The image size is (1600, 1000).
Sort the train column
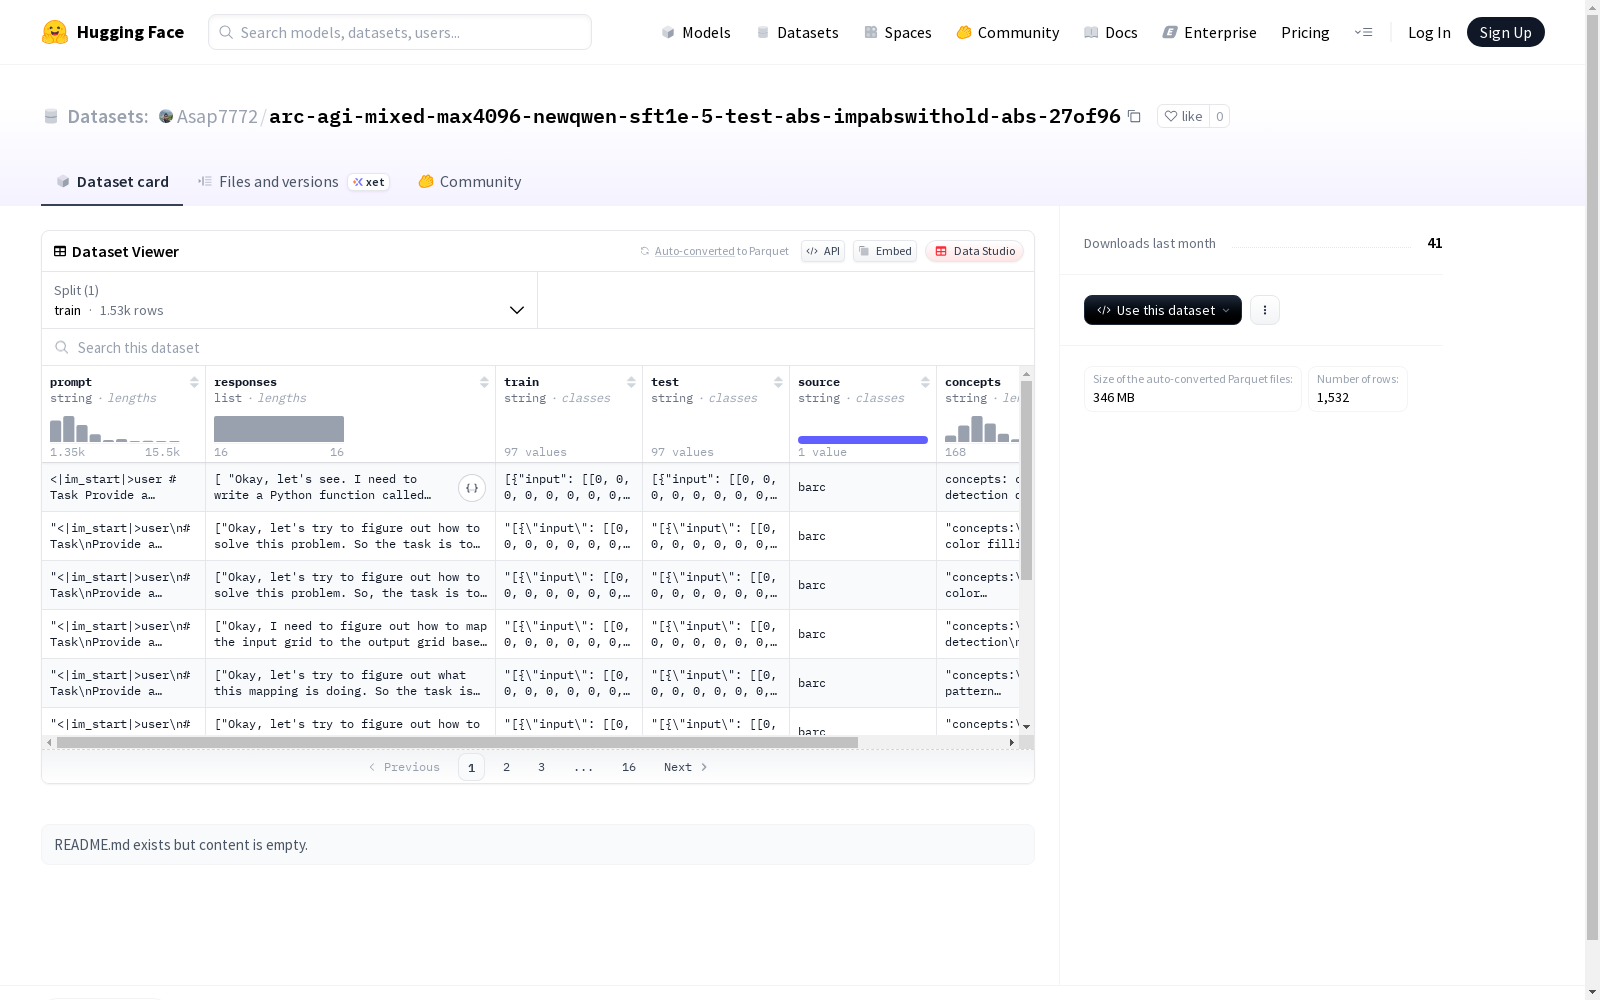pyautogui.click(x=631, y=382)
